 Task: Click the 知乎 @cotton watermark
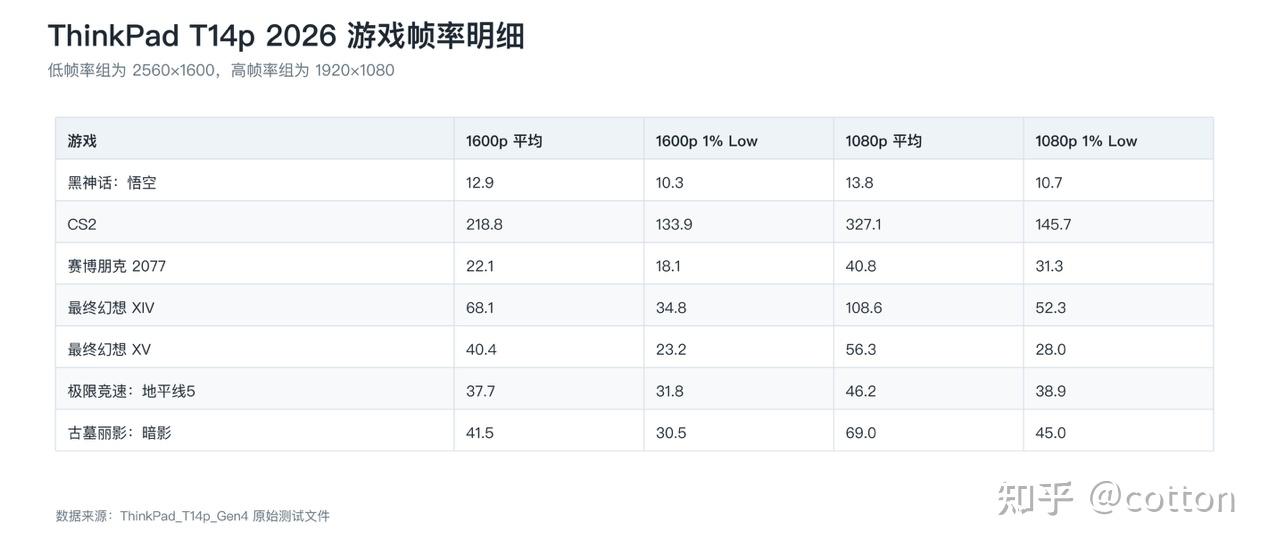pyautogui.click(x=1116, y=498)
